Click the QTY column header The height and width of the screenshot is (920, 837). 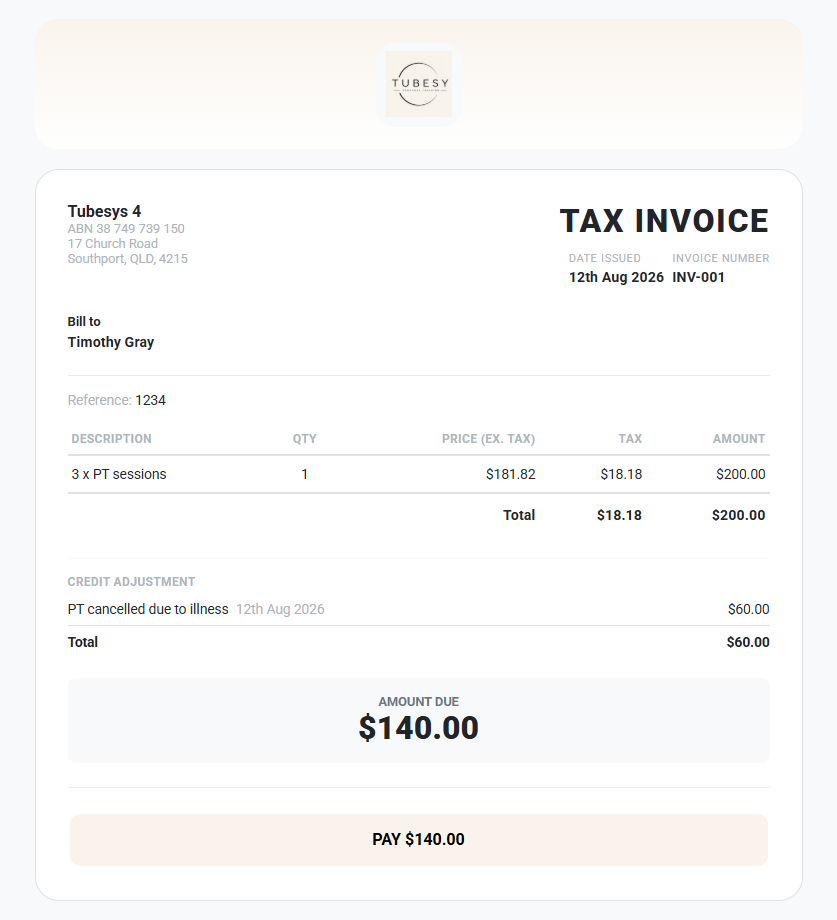coord(304,439)
